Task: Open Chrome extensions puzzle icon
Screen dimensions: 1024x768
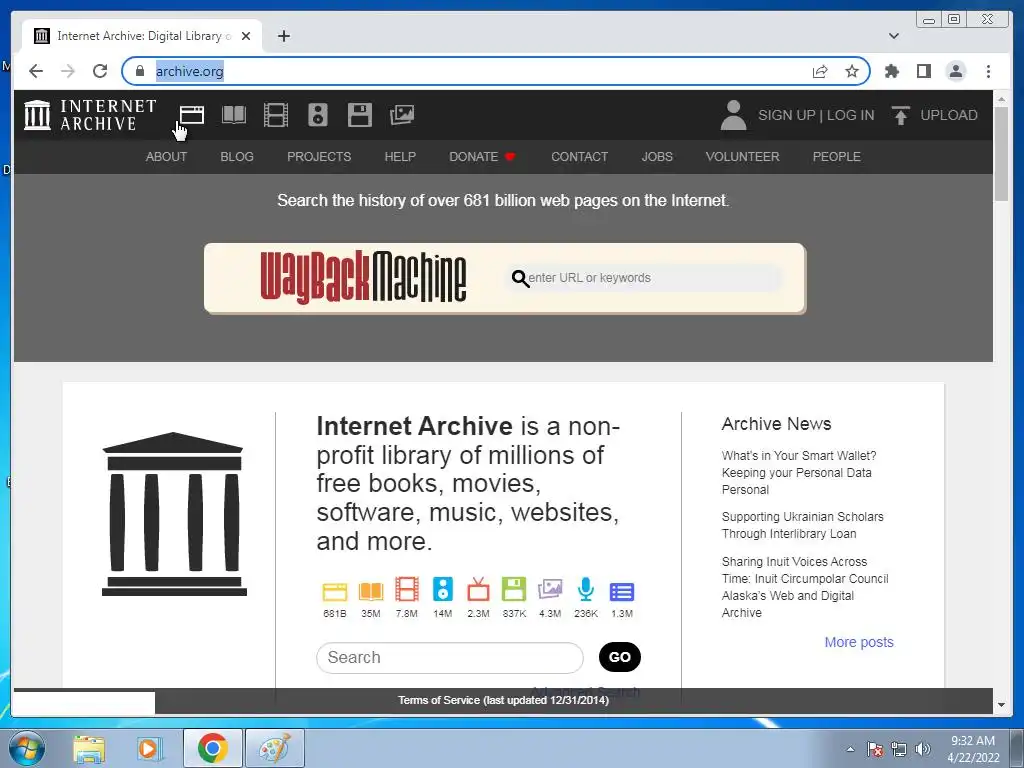Action: [891, 71]
